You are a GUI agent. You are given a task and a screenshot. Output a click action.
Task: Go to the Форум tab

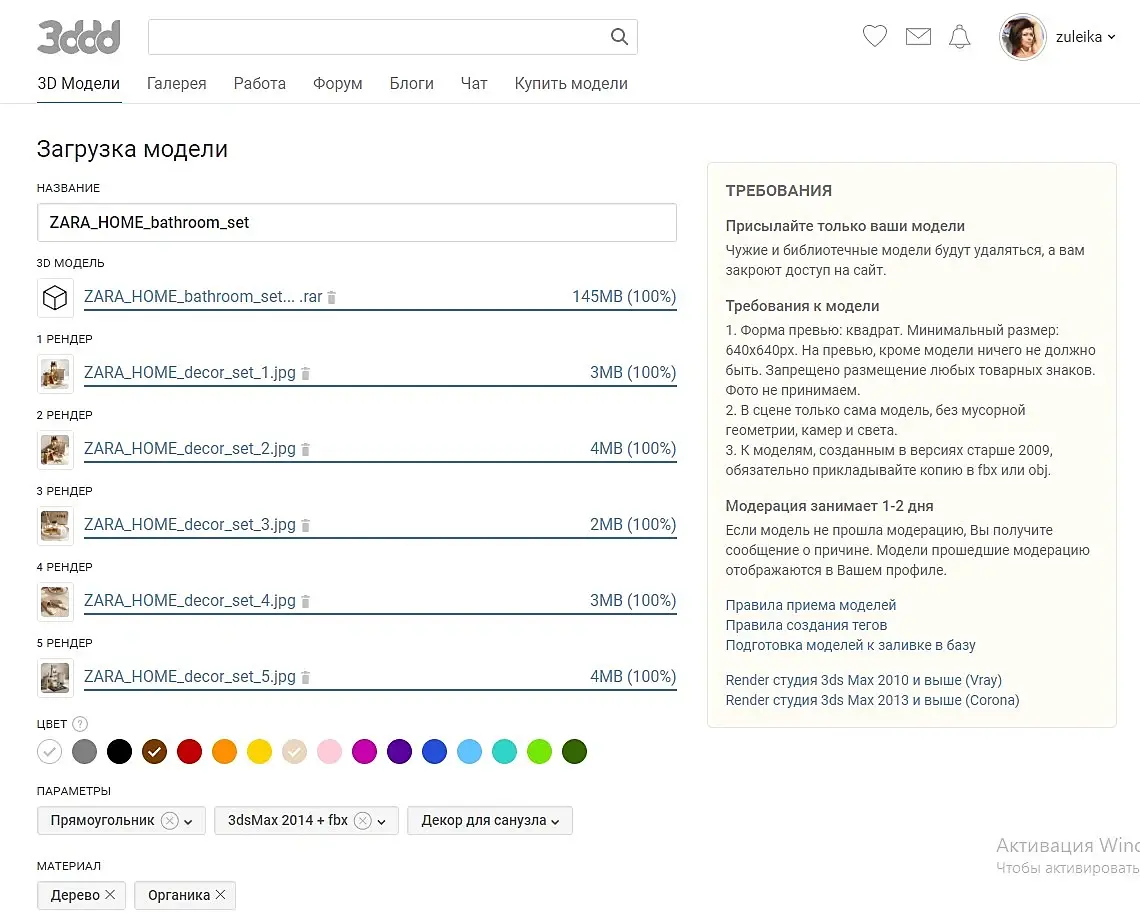(337, 84)
